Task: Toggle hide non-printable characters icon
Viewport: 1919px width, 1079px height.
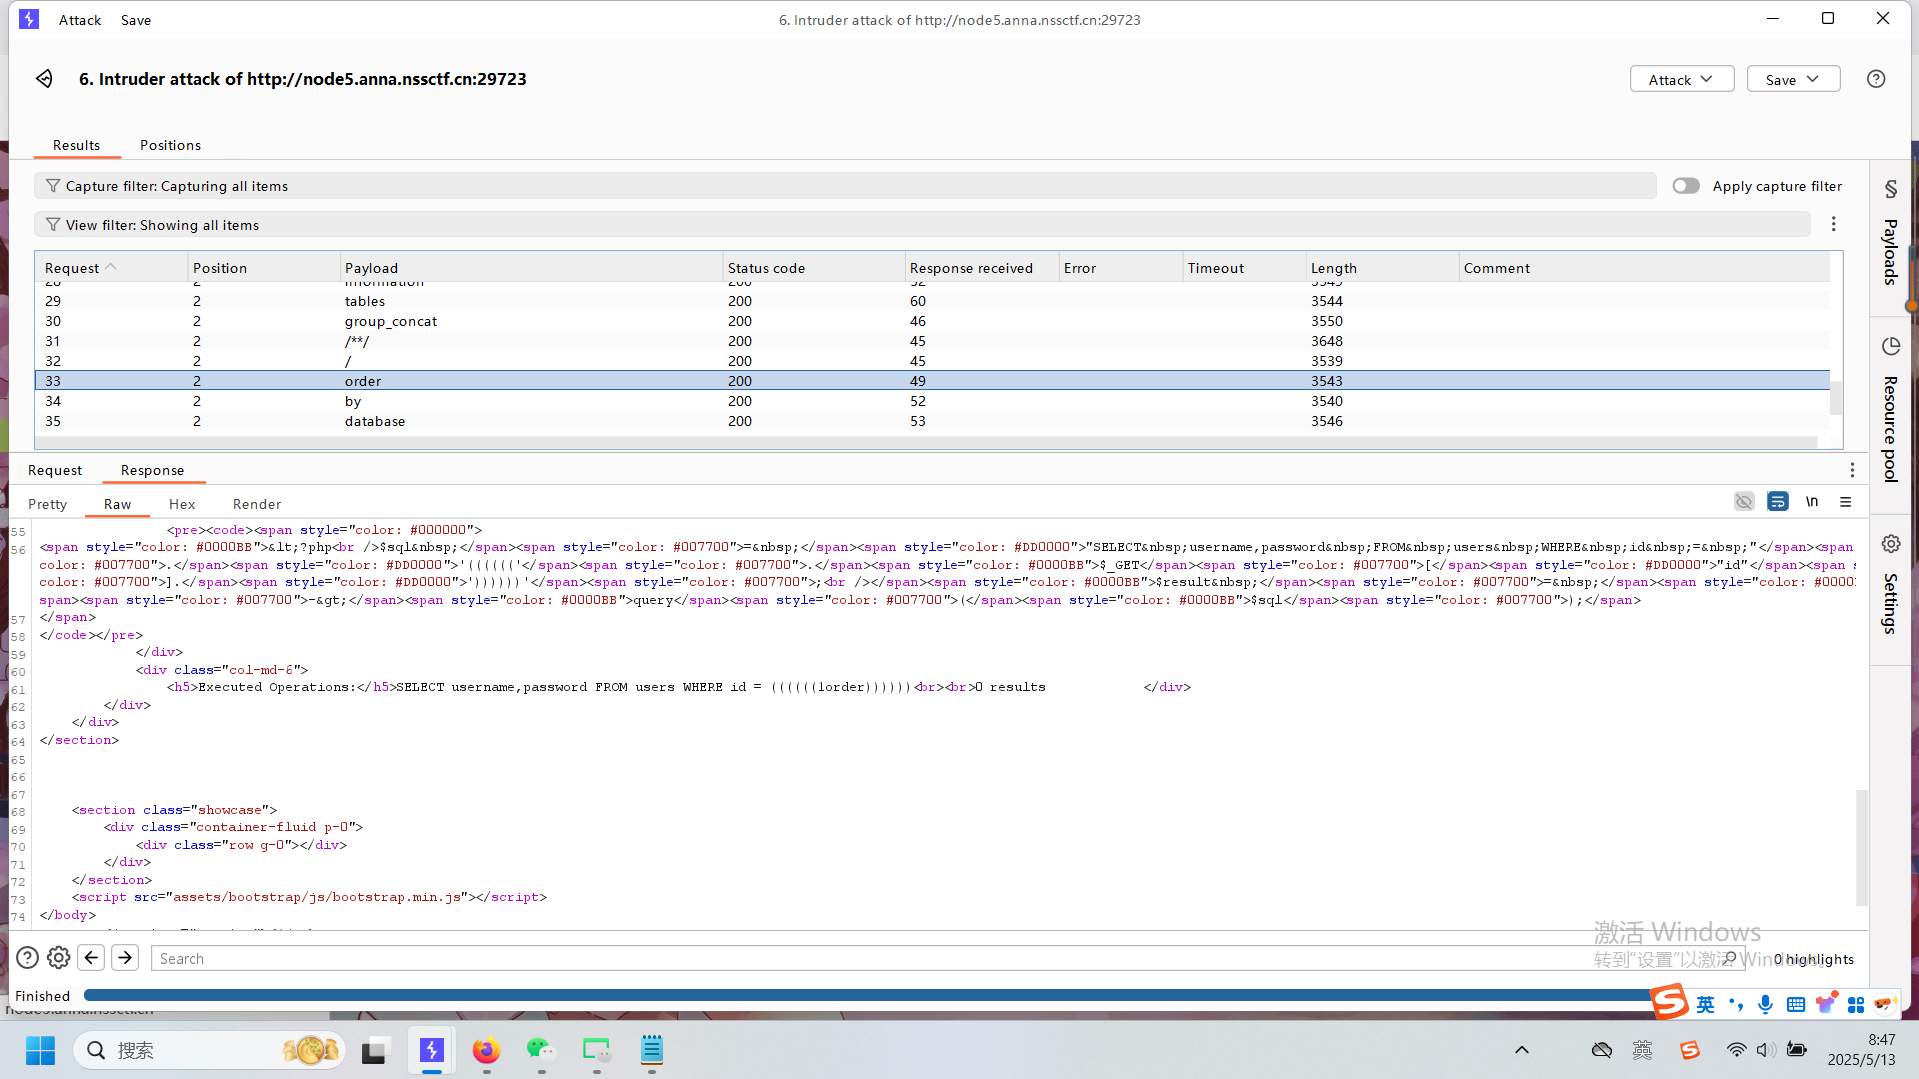Action: pos(1744,502)
